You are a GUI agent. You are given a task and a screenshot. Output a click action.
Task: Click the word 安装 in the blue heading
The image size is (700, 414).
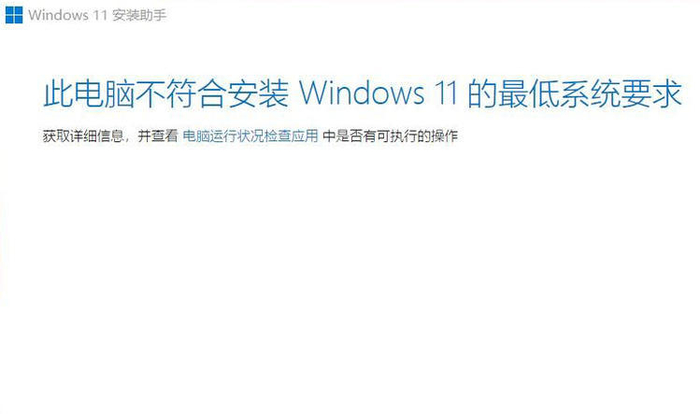point(258,94)
